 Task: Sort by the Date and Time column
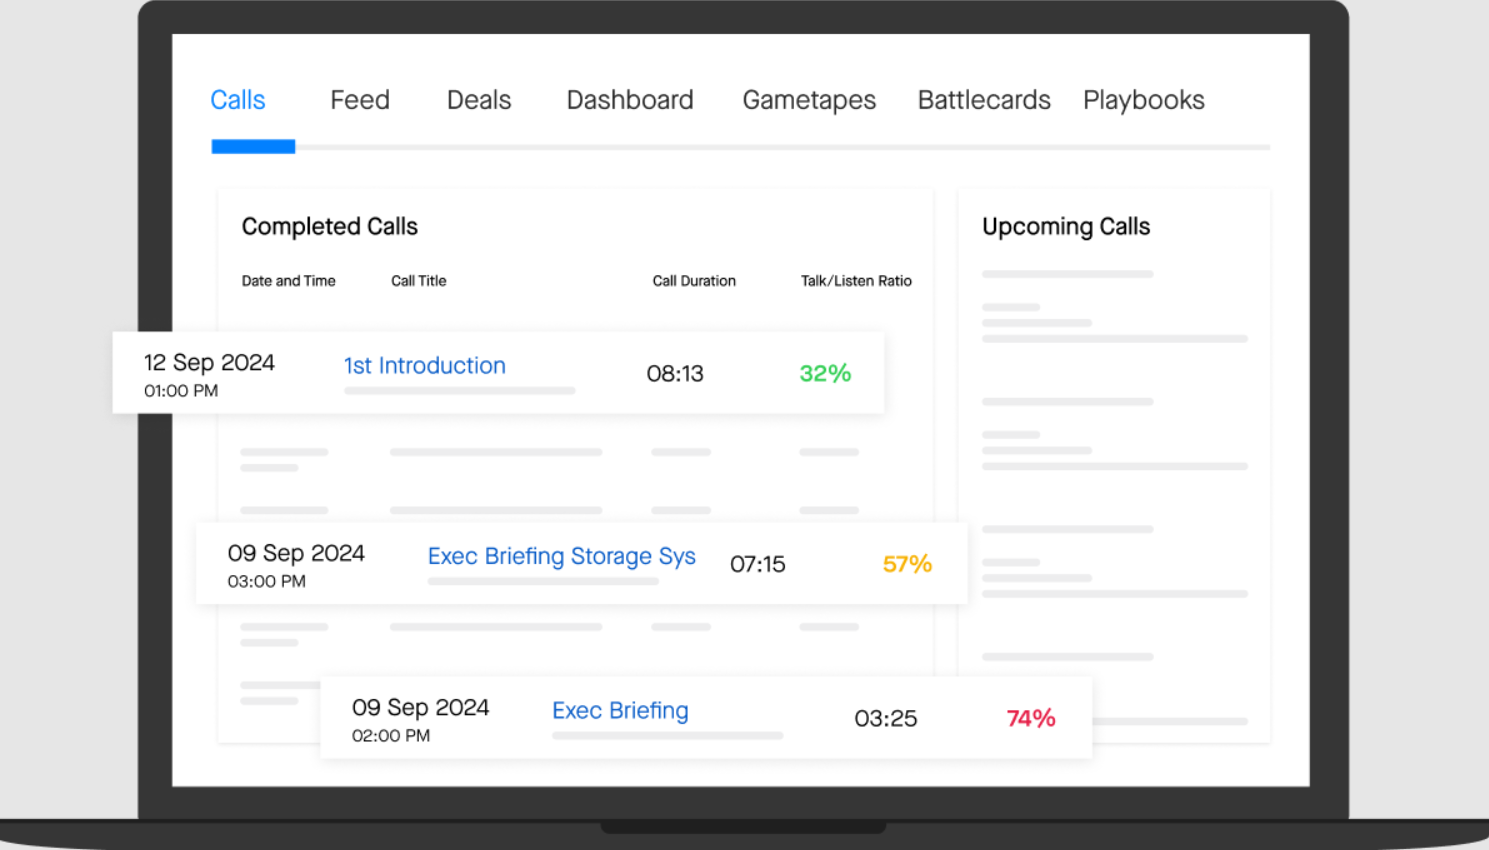[288, 281]
